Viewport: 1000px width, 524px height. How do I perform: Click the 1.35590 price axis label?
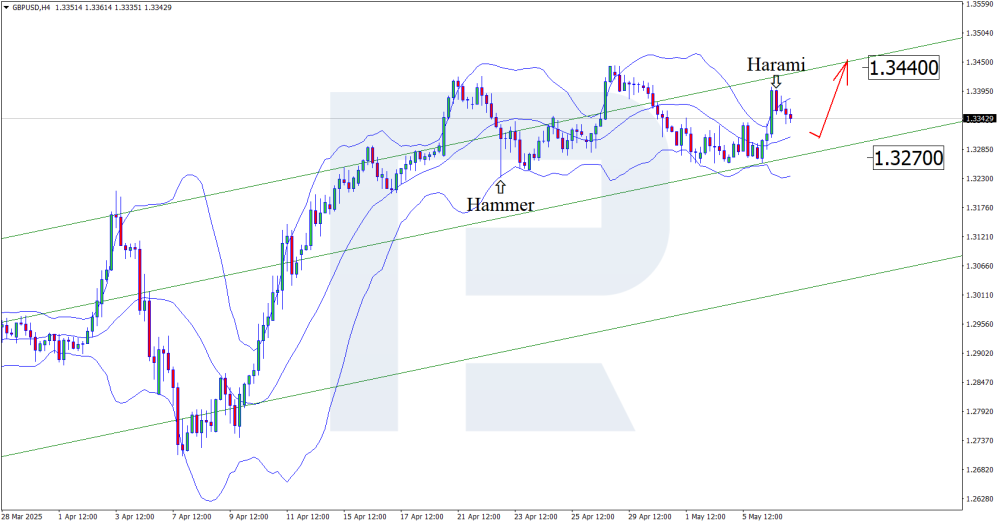coord(979,4)
